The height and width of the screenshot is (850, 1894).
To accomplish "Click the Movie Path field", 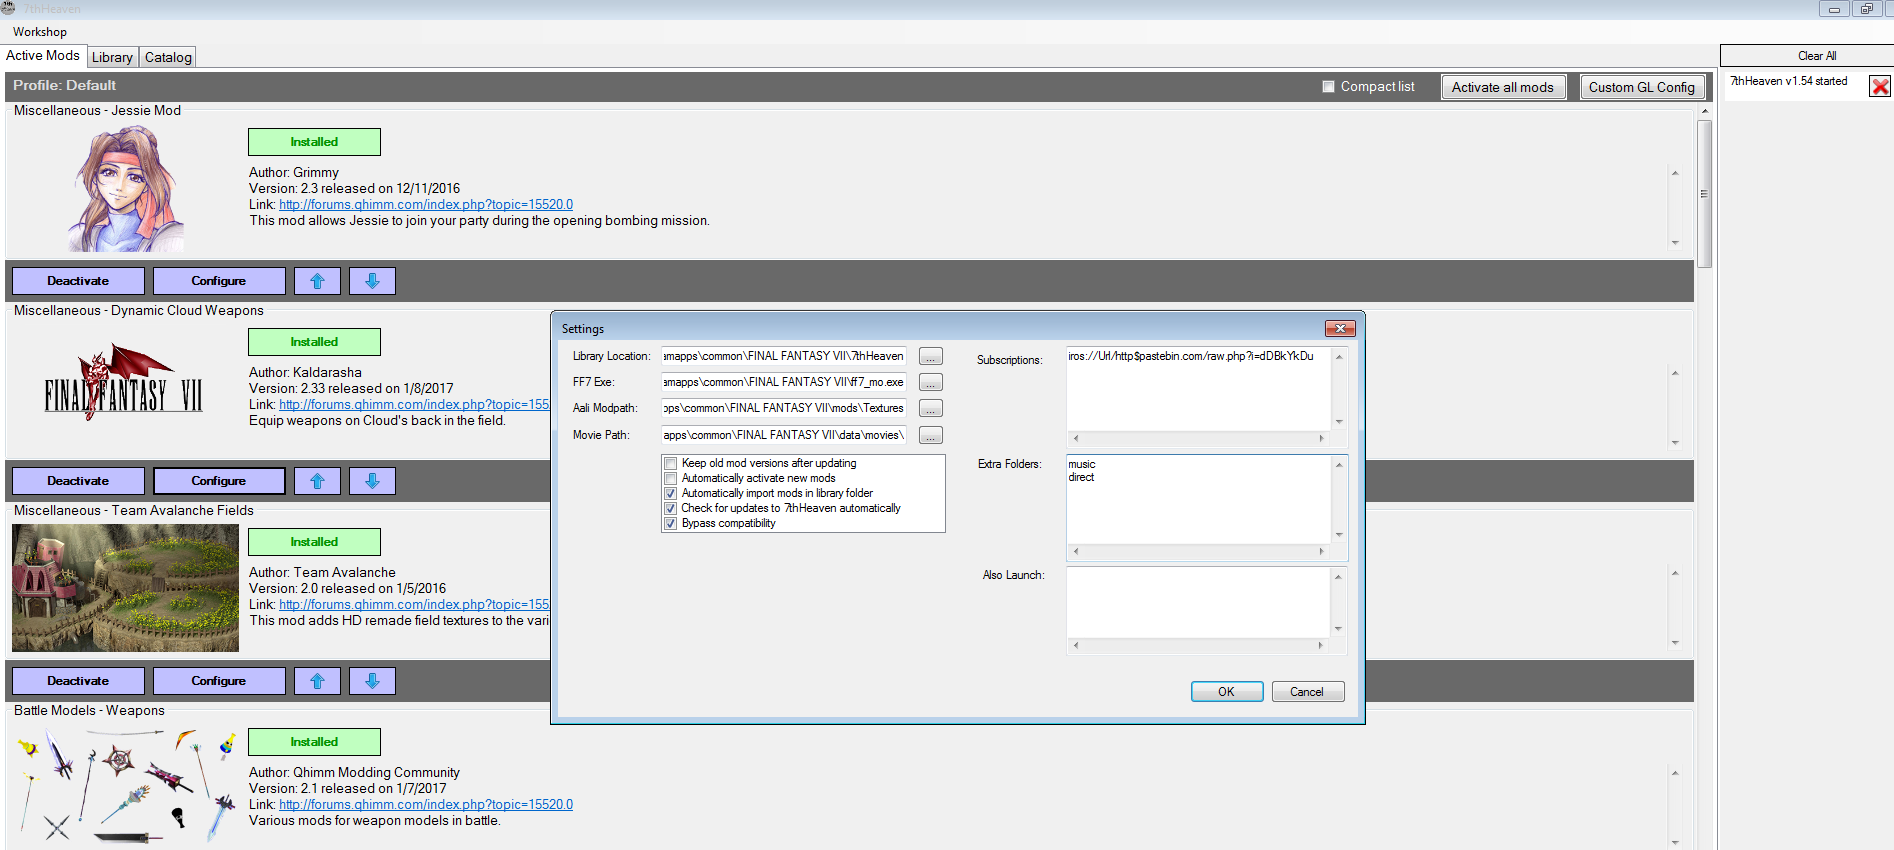I will [784, 435].
